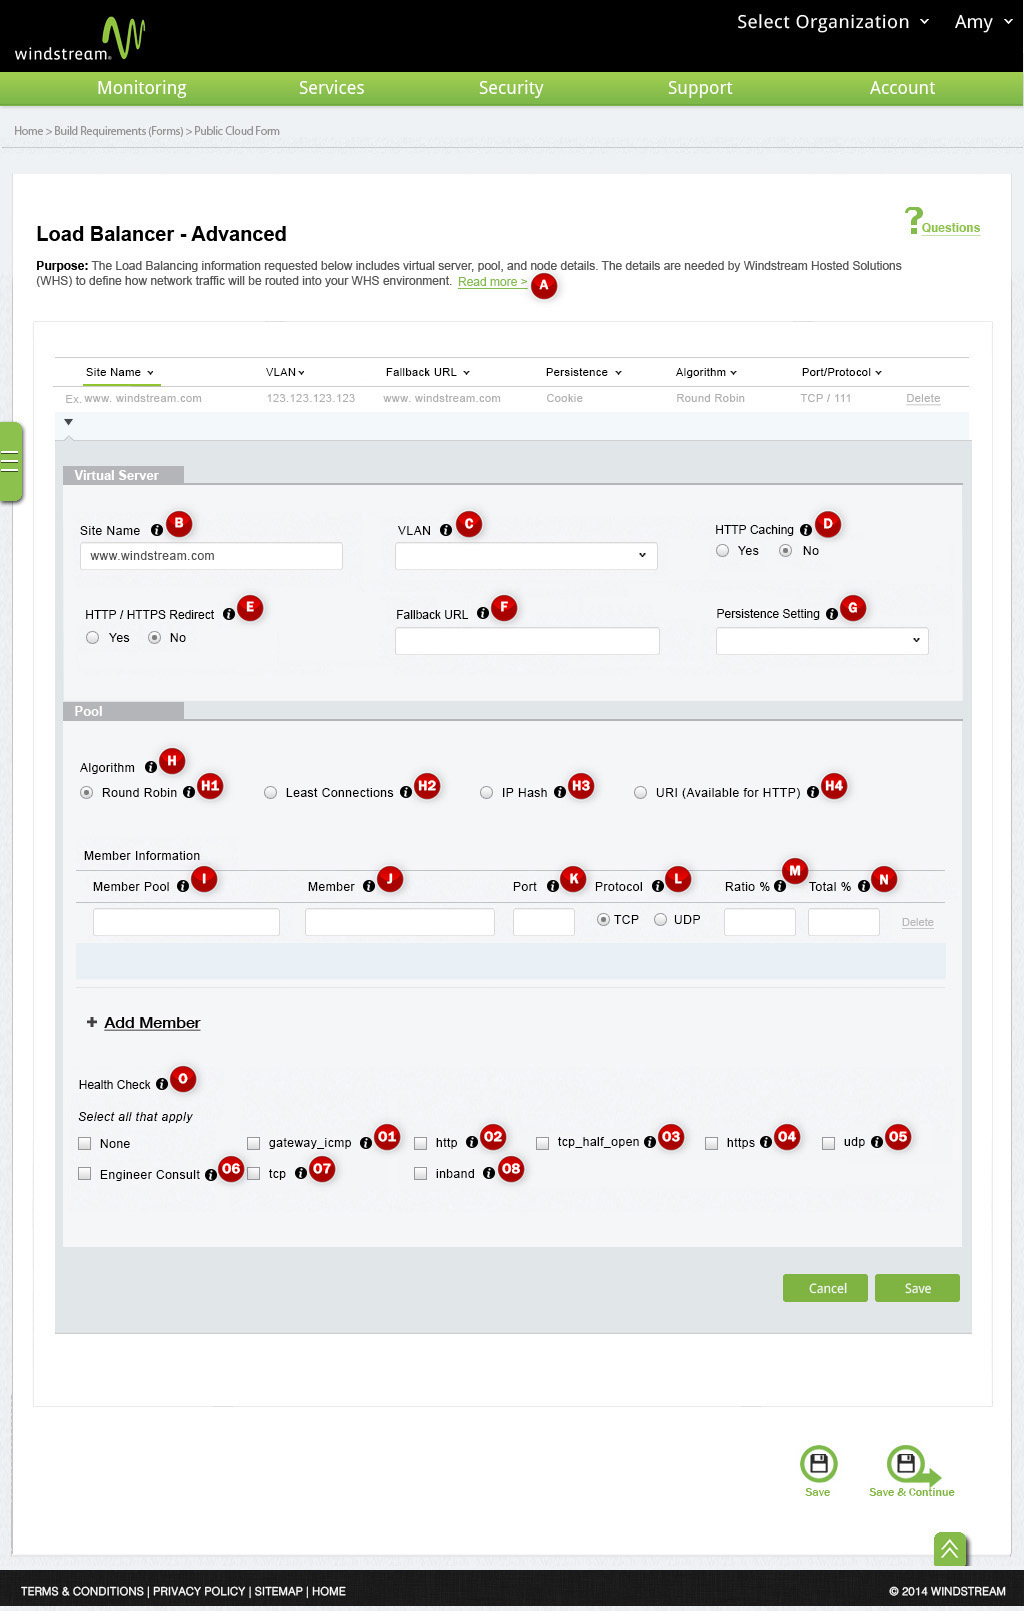Click the green Questions help icon

913,220
